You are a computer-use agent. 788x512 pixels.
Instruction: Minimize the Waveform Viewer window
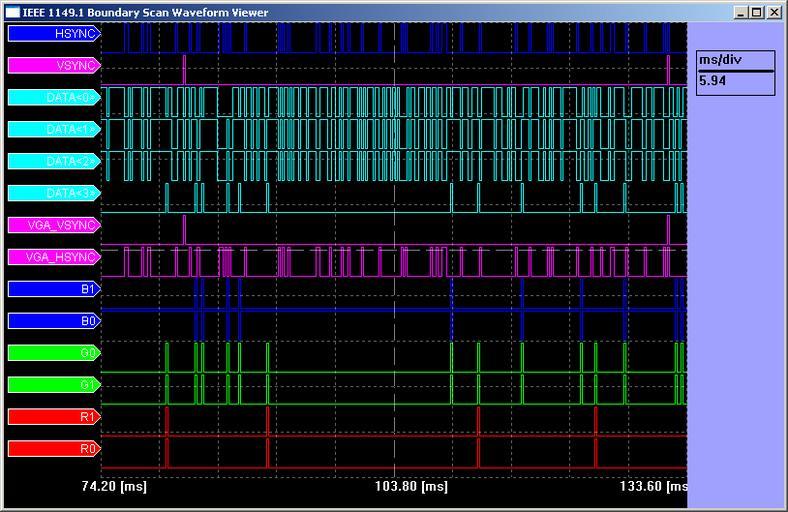[741, 12]
